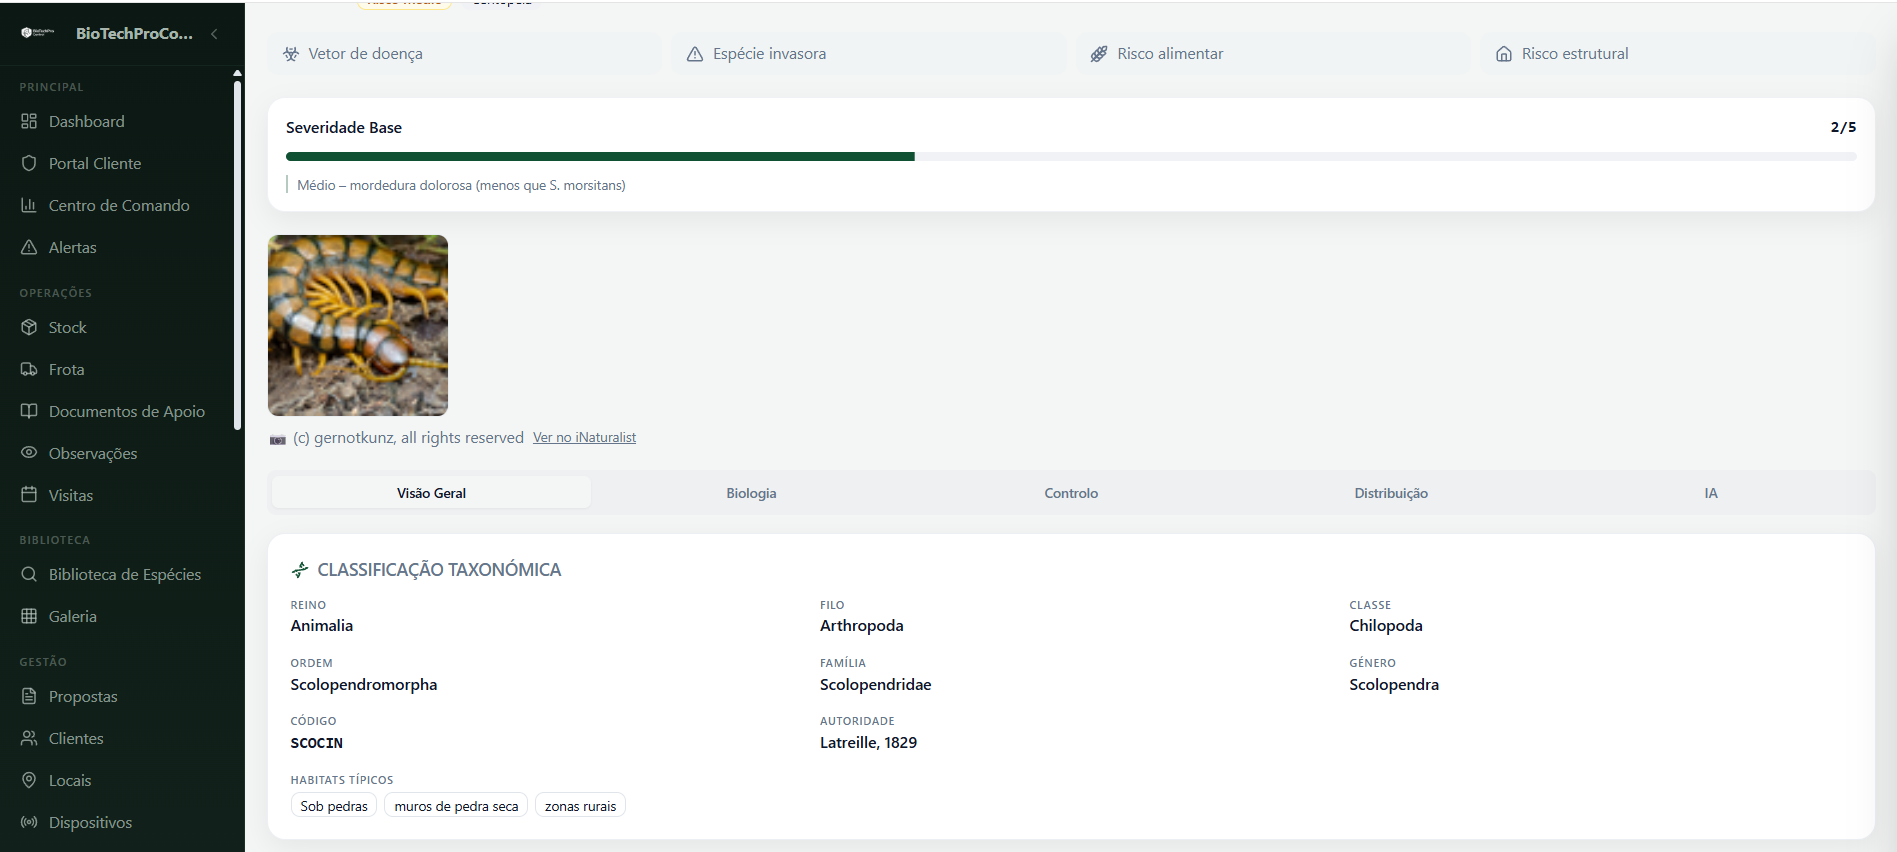Click the Visitas calendar icon

point(29,494)
